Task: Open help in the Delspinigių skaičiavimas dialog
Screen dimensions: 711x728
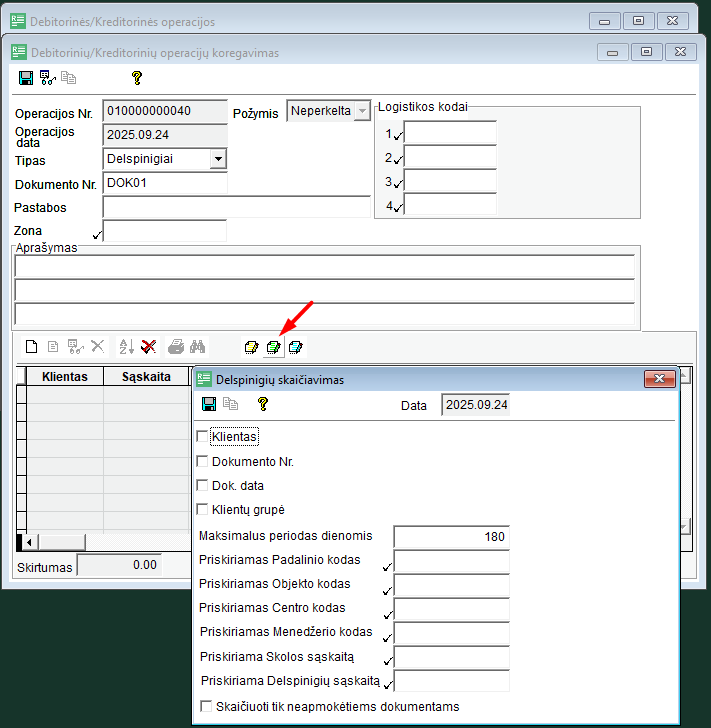Action: click(263, 404)
